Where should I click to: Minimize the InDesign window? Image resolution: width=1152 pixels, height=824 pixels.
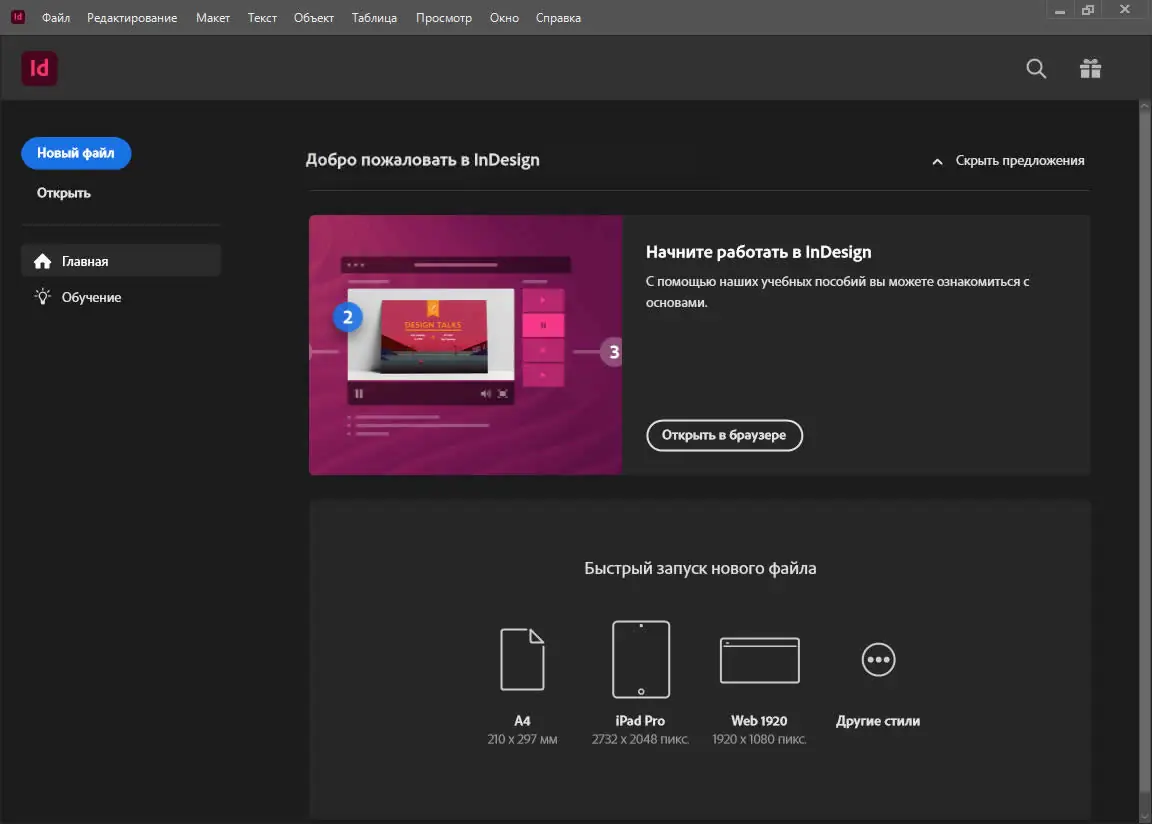point(1059,10)
